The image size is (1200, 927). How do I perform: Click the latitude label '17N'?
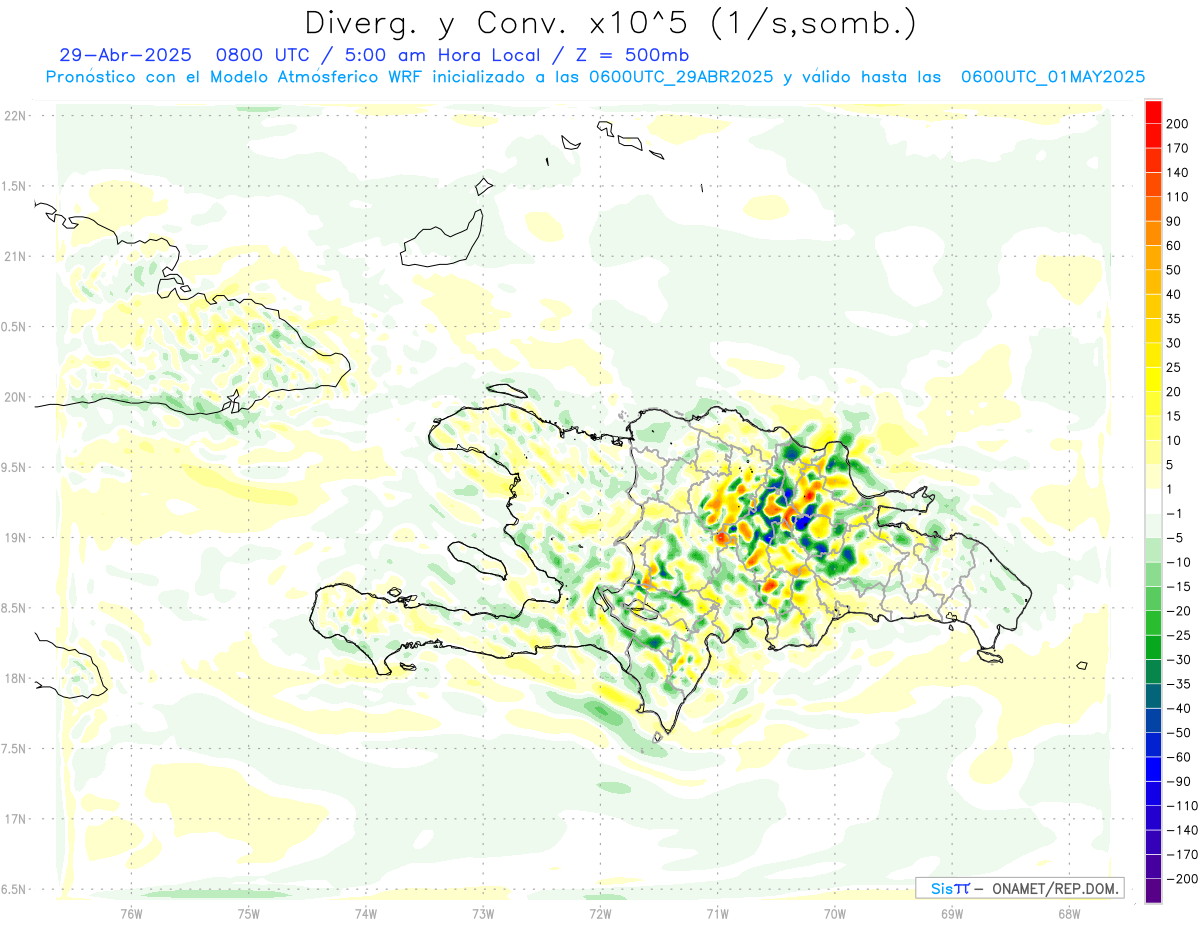[15, 820]
